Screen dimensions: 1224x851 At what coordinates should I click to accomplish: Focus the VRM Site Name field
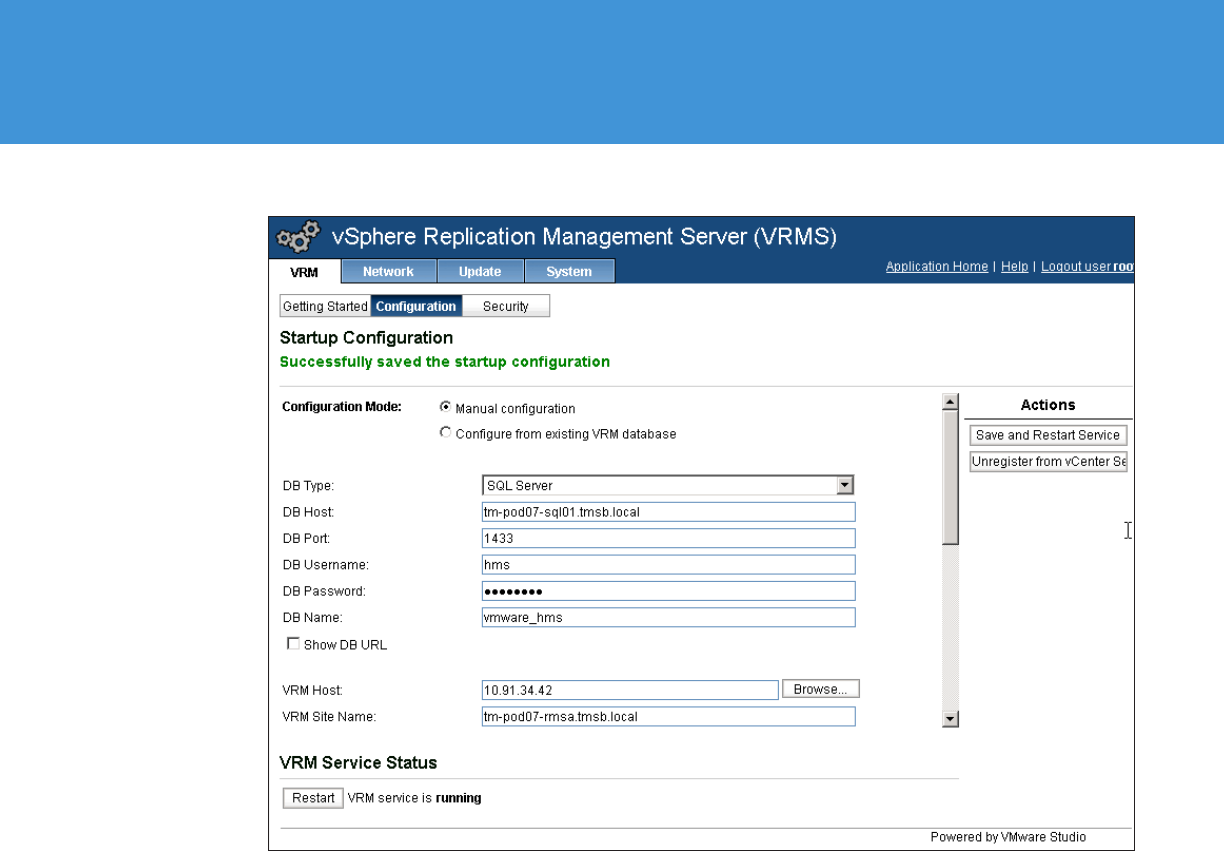(668, 716)
